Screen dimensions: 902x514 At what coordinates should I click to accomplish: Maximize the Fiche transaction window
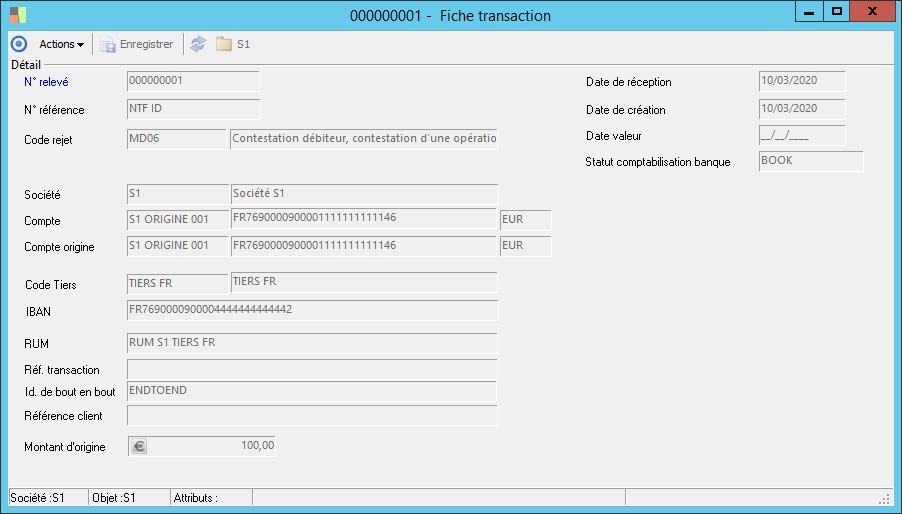(x=836, y=11)
